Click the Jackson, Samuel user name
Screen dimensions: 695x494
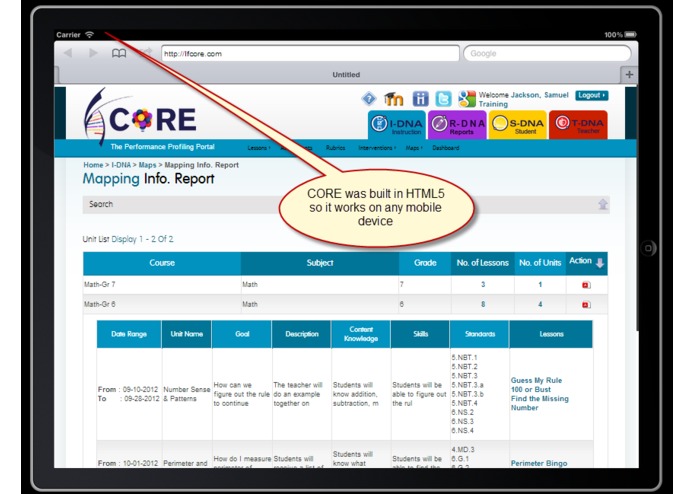pyautogui.click(x=539, y=95)
